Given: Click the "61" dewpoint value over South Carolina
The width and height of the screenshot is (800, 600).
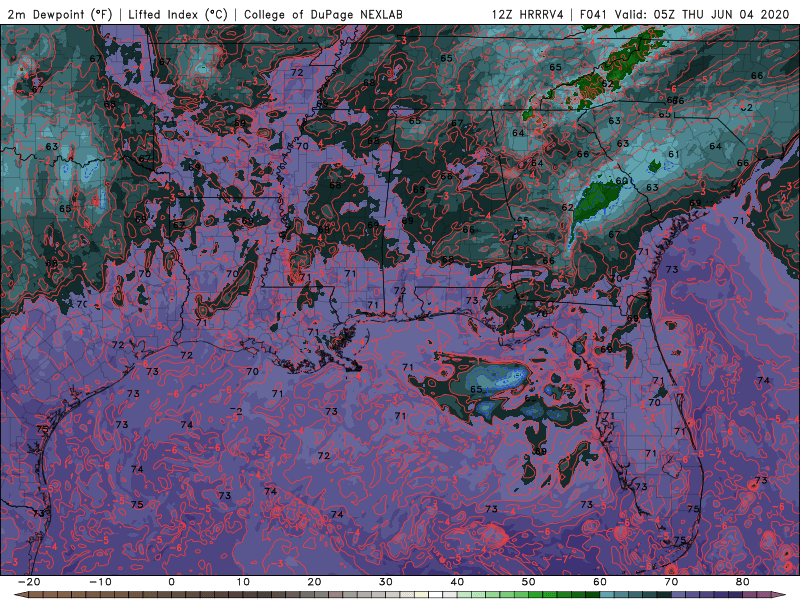Looking at the screenshot, I should pyautogui.click(x=673, y=154).
